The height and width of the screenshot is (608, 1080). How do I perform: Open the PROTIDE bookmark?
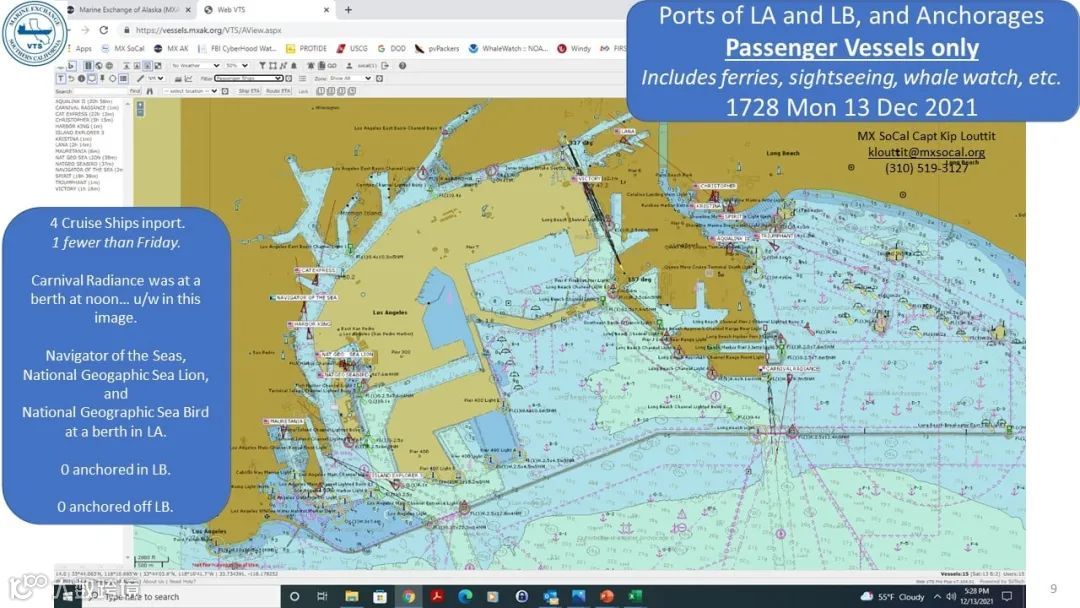(x=307, y=48)
